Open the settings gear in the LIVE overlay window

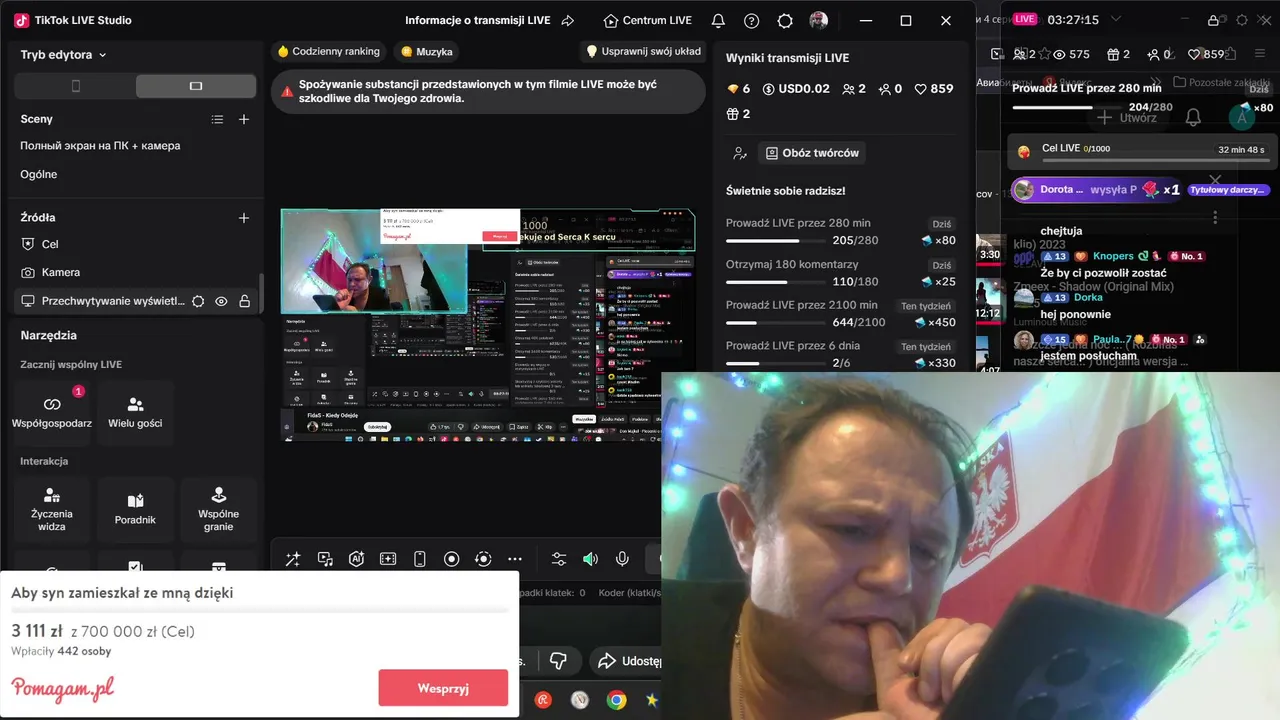1242,20
